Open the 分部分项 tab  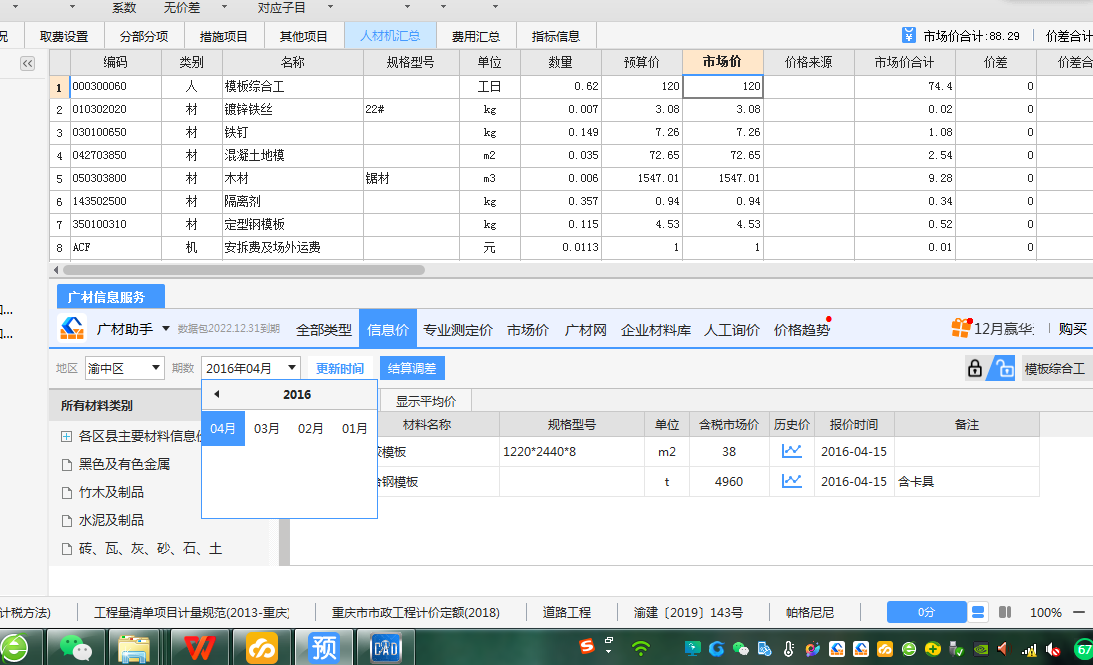click(144, 36)
